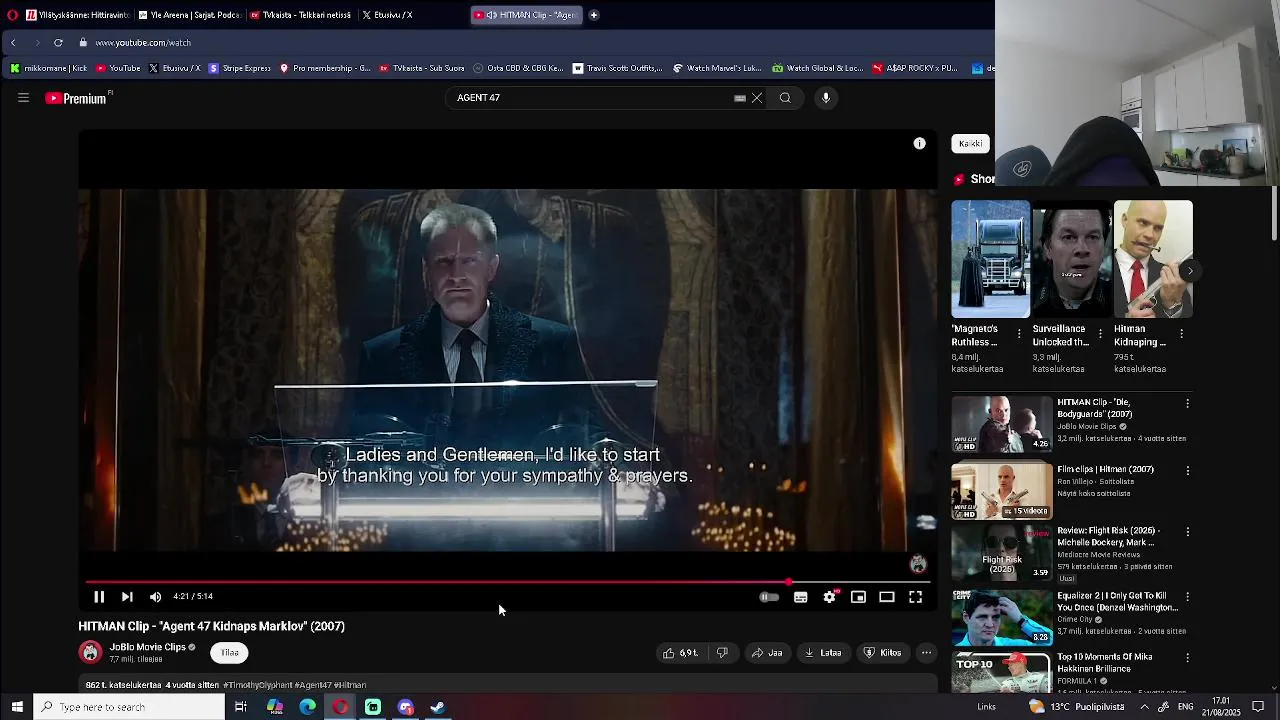Screen dimensions: 1280x720
Task: Open more actions menu below video
Action: pyautogui.click(x=926, y=653)
